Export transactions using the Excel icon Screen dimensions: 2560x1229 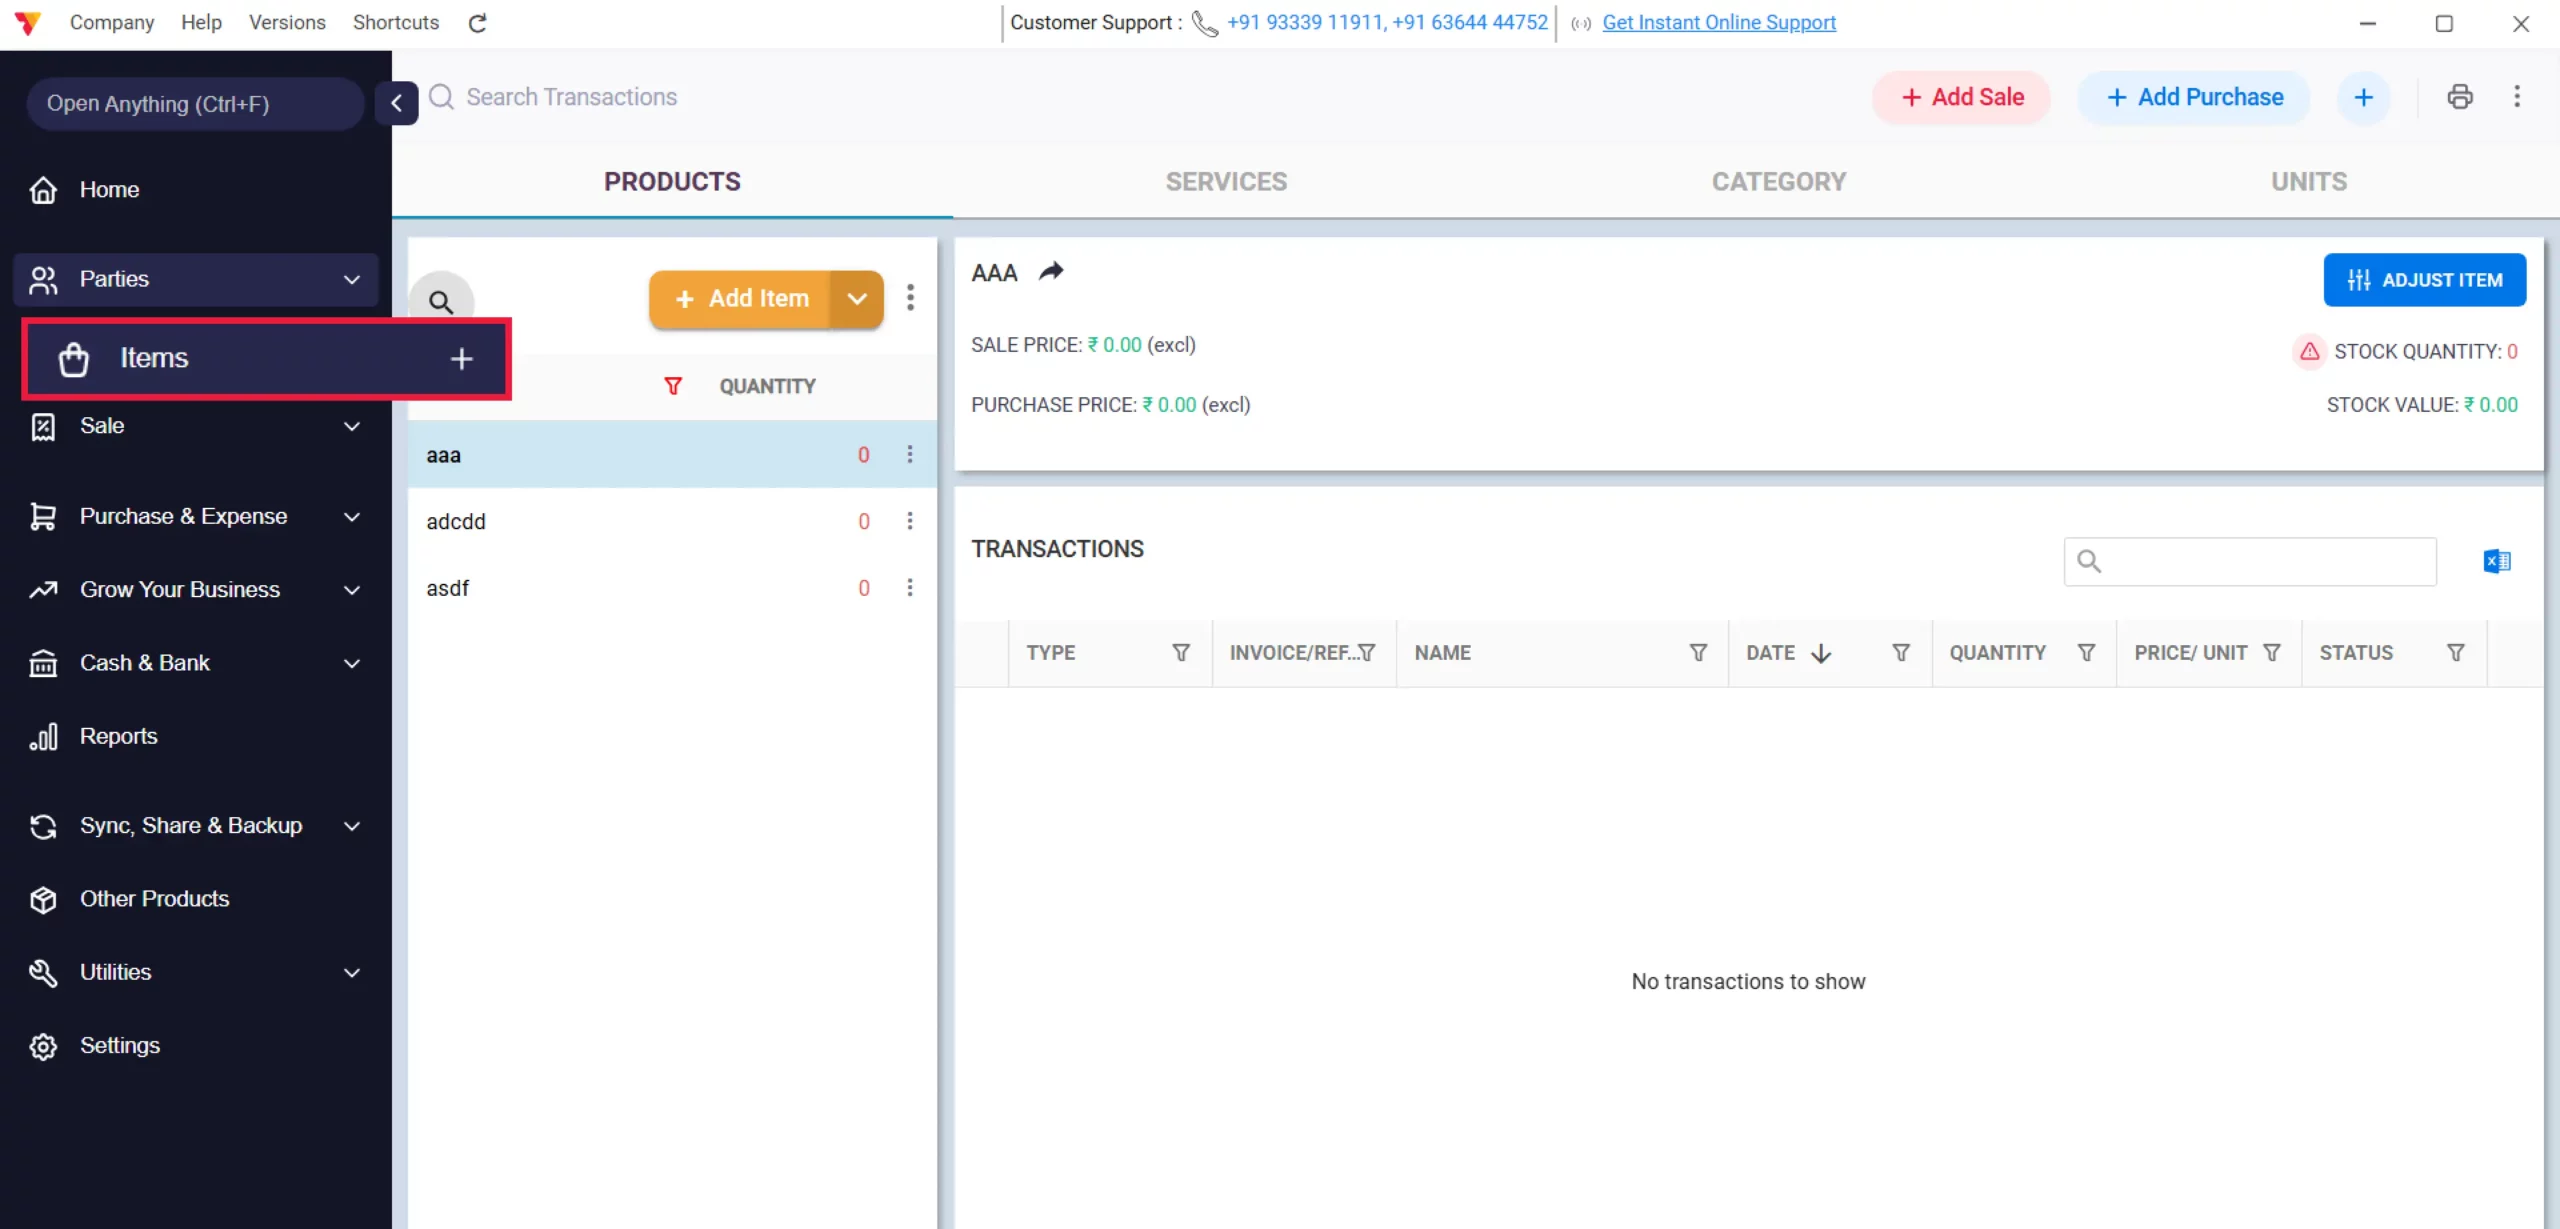pyautogui.click(x=2496, y=561)
